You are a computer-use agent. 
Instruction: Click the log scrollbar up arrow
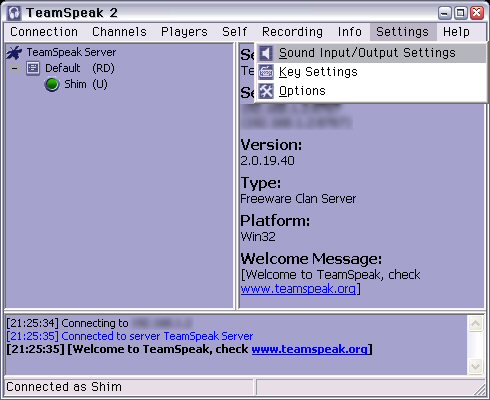pos(475,323)
